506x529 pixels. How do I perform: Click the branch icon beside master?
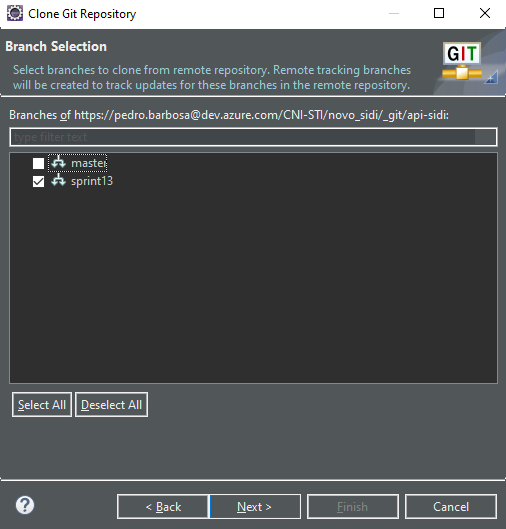(x=59, y=162)
